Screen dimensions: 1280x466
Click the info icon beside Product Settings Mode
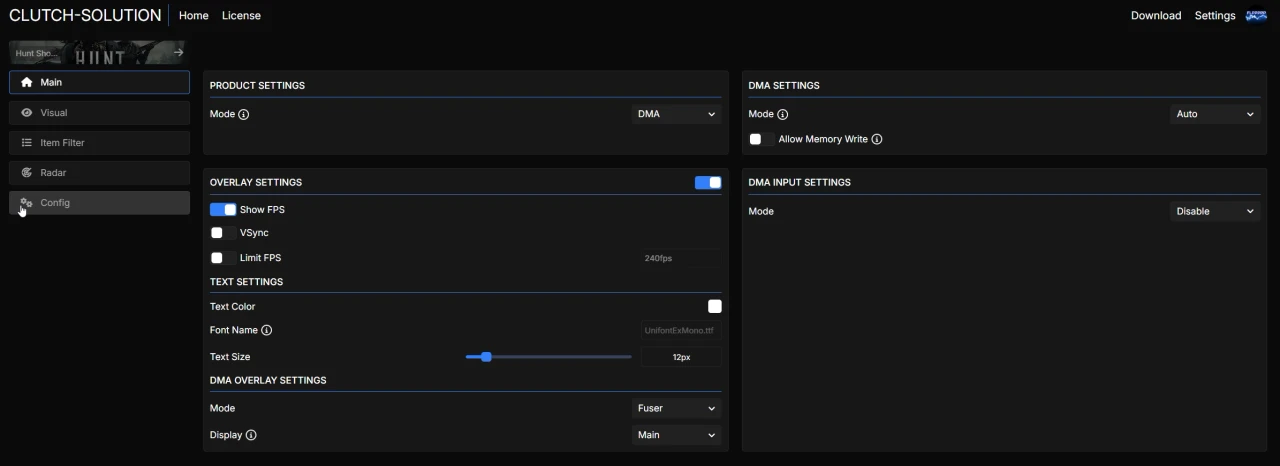pos(244,114)
